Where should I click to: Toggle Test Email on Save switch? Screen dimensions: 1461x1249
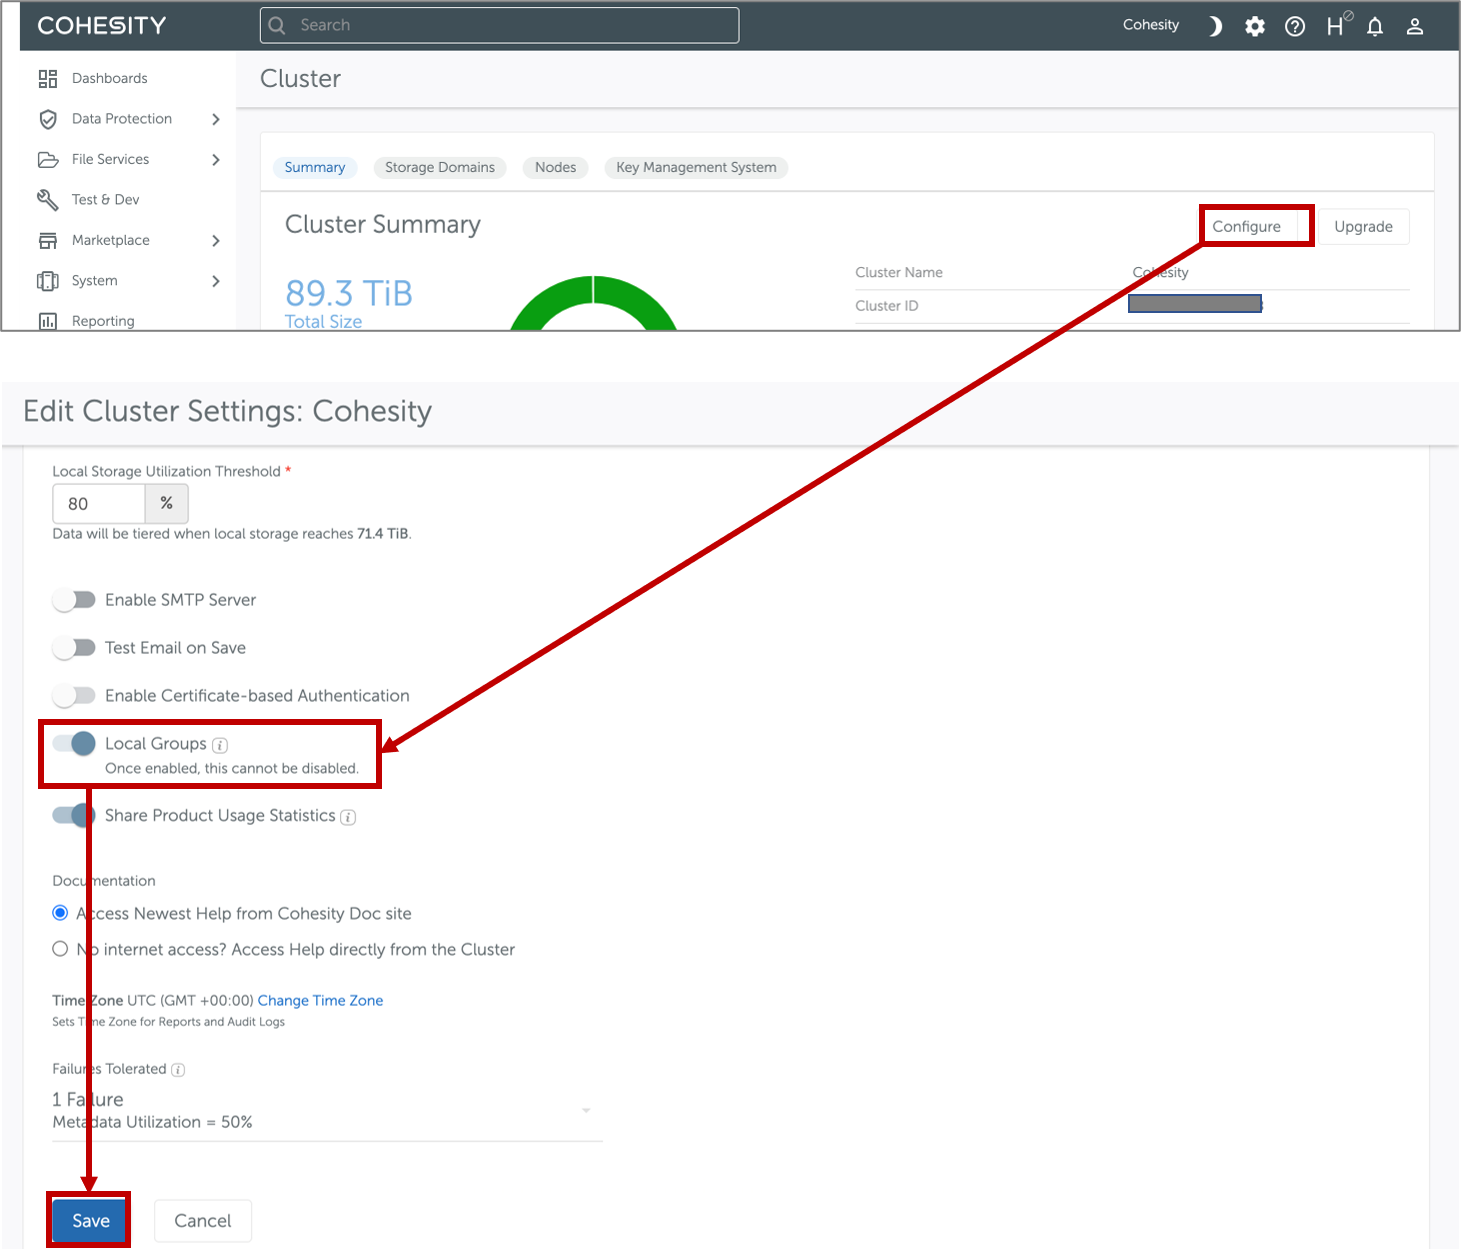pyautogui.click(x=74, y=648)
